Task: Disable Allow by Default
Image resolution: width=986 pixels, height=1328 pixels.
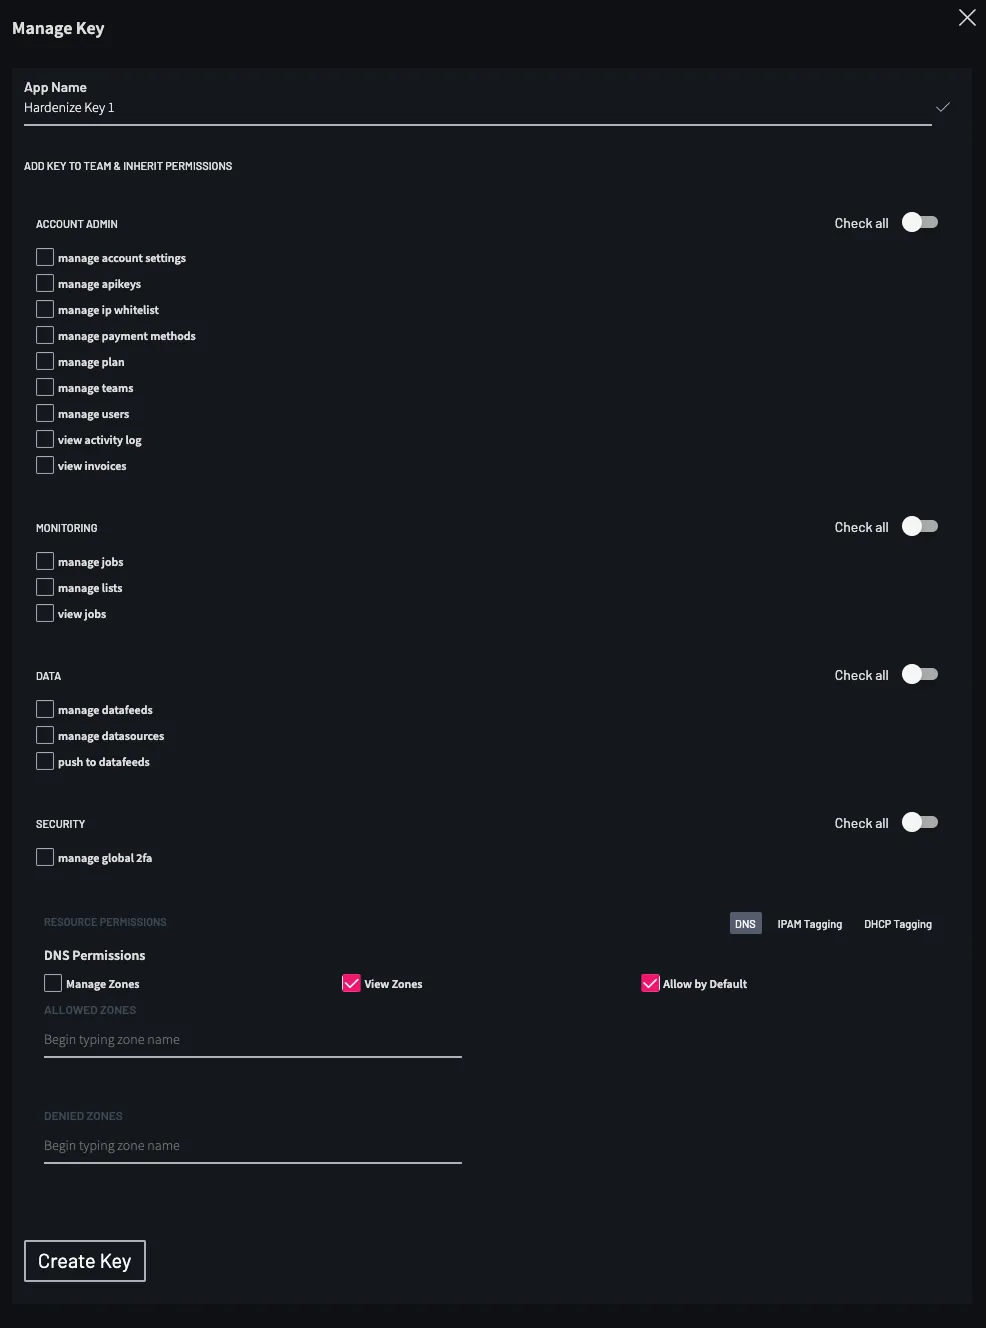Action: 651,983
